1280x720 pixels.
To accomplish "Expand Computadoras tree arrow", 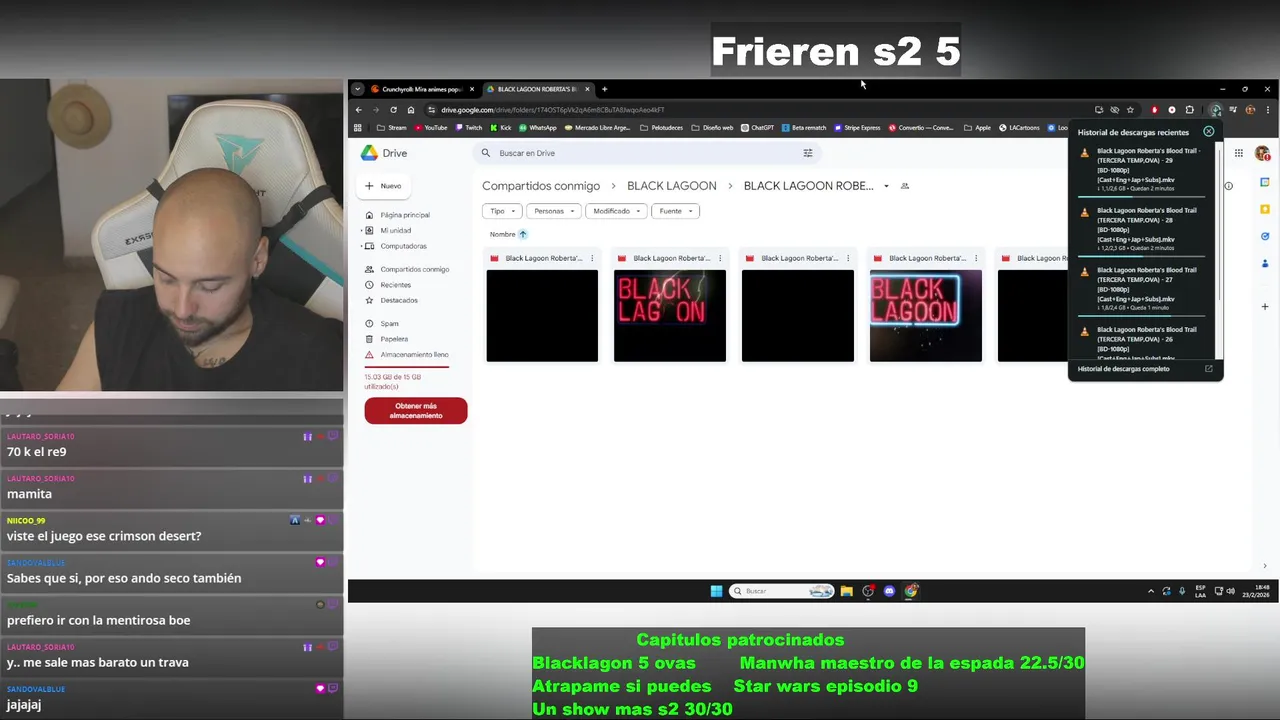I will click(362, 246).
